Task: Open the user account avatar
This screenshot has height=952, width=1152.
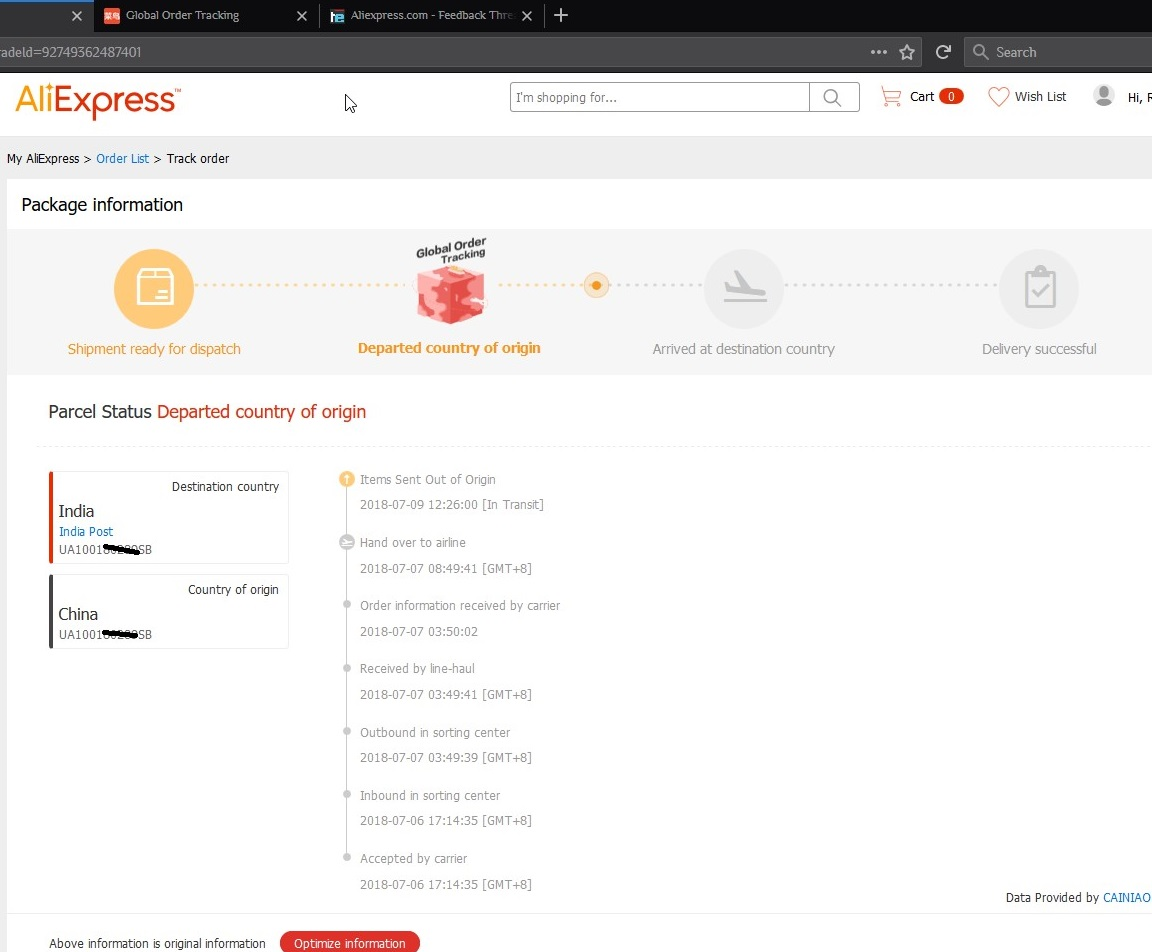Action: pos(1104,95)
